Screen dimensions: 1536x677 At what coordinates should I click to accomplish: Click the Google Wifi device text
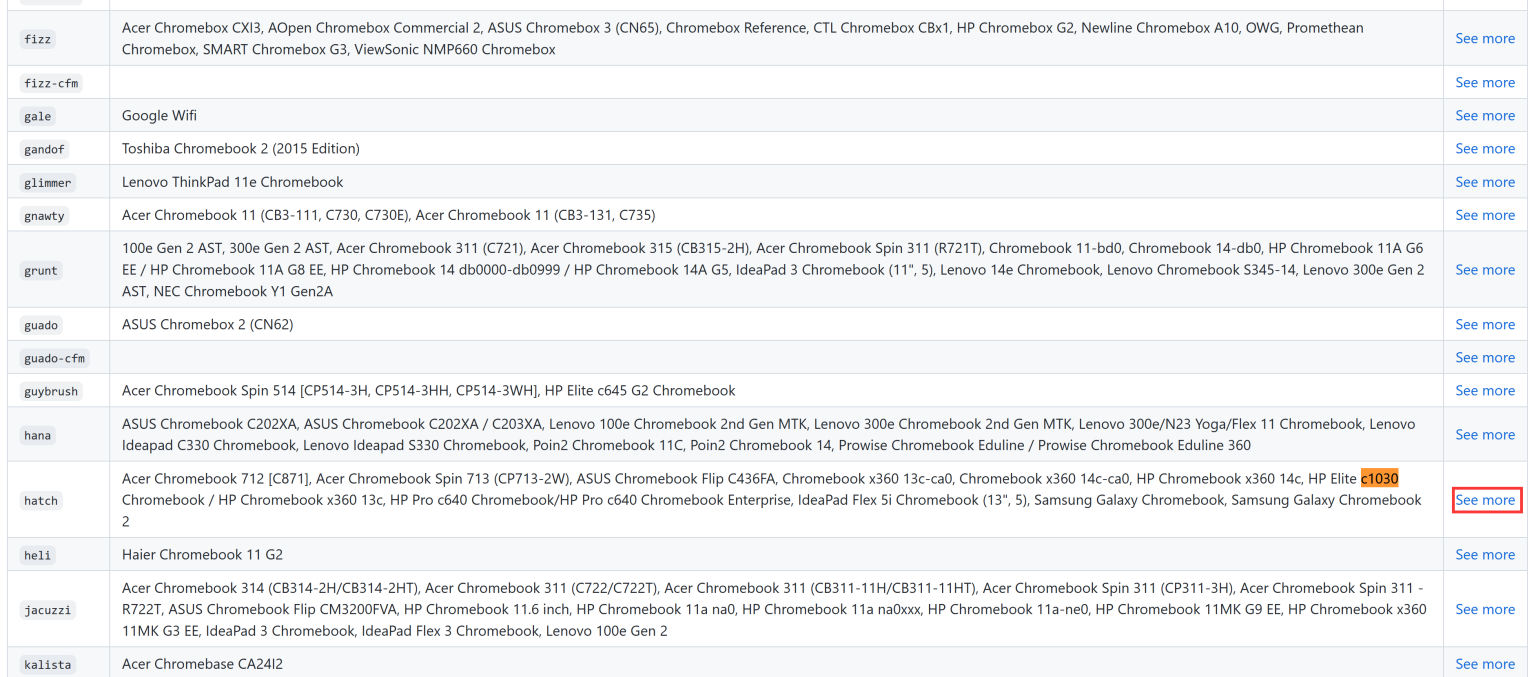(x=159, y=115)
